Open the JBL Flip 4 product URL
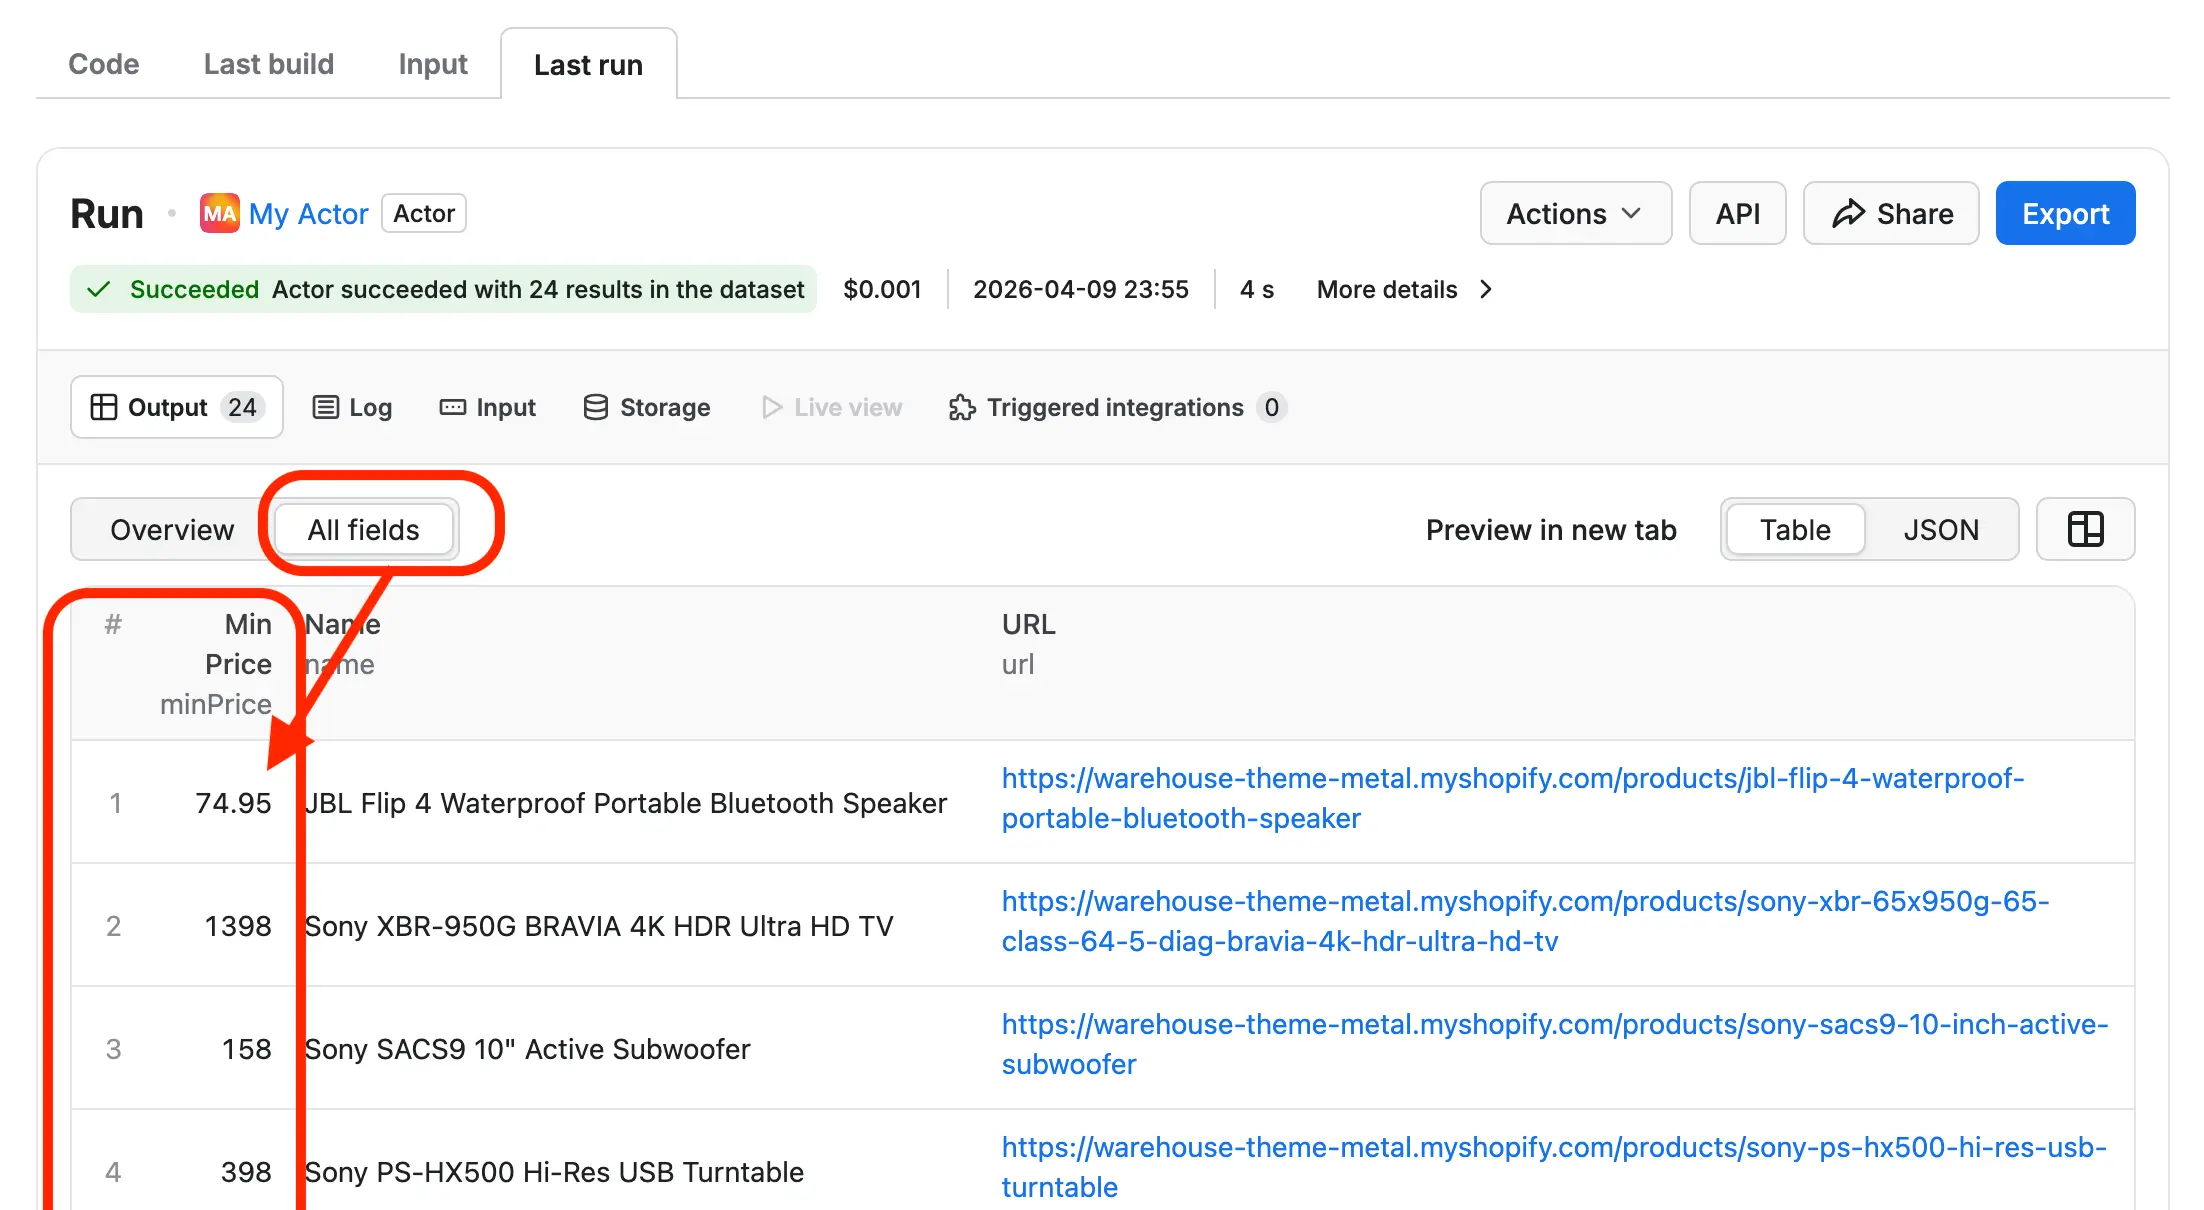Viewport: 2204px width, 1210px height. click(1513, 798)
